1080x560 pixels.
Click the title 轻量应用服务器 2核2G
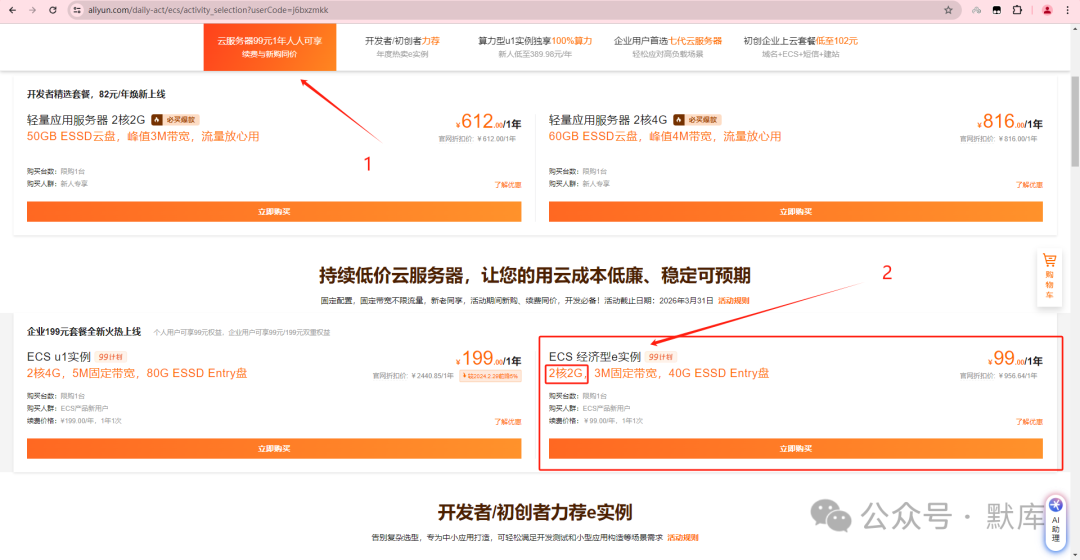pyautogui.click(x=86, y=120)
